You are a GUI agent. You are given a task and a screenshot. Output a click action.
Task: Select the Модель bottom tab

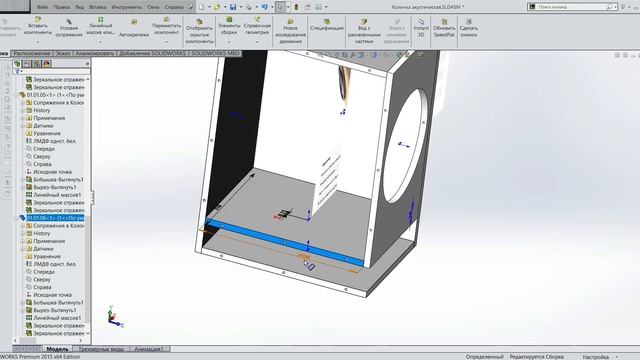(57, 349)
